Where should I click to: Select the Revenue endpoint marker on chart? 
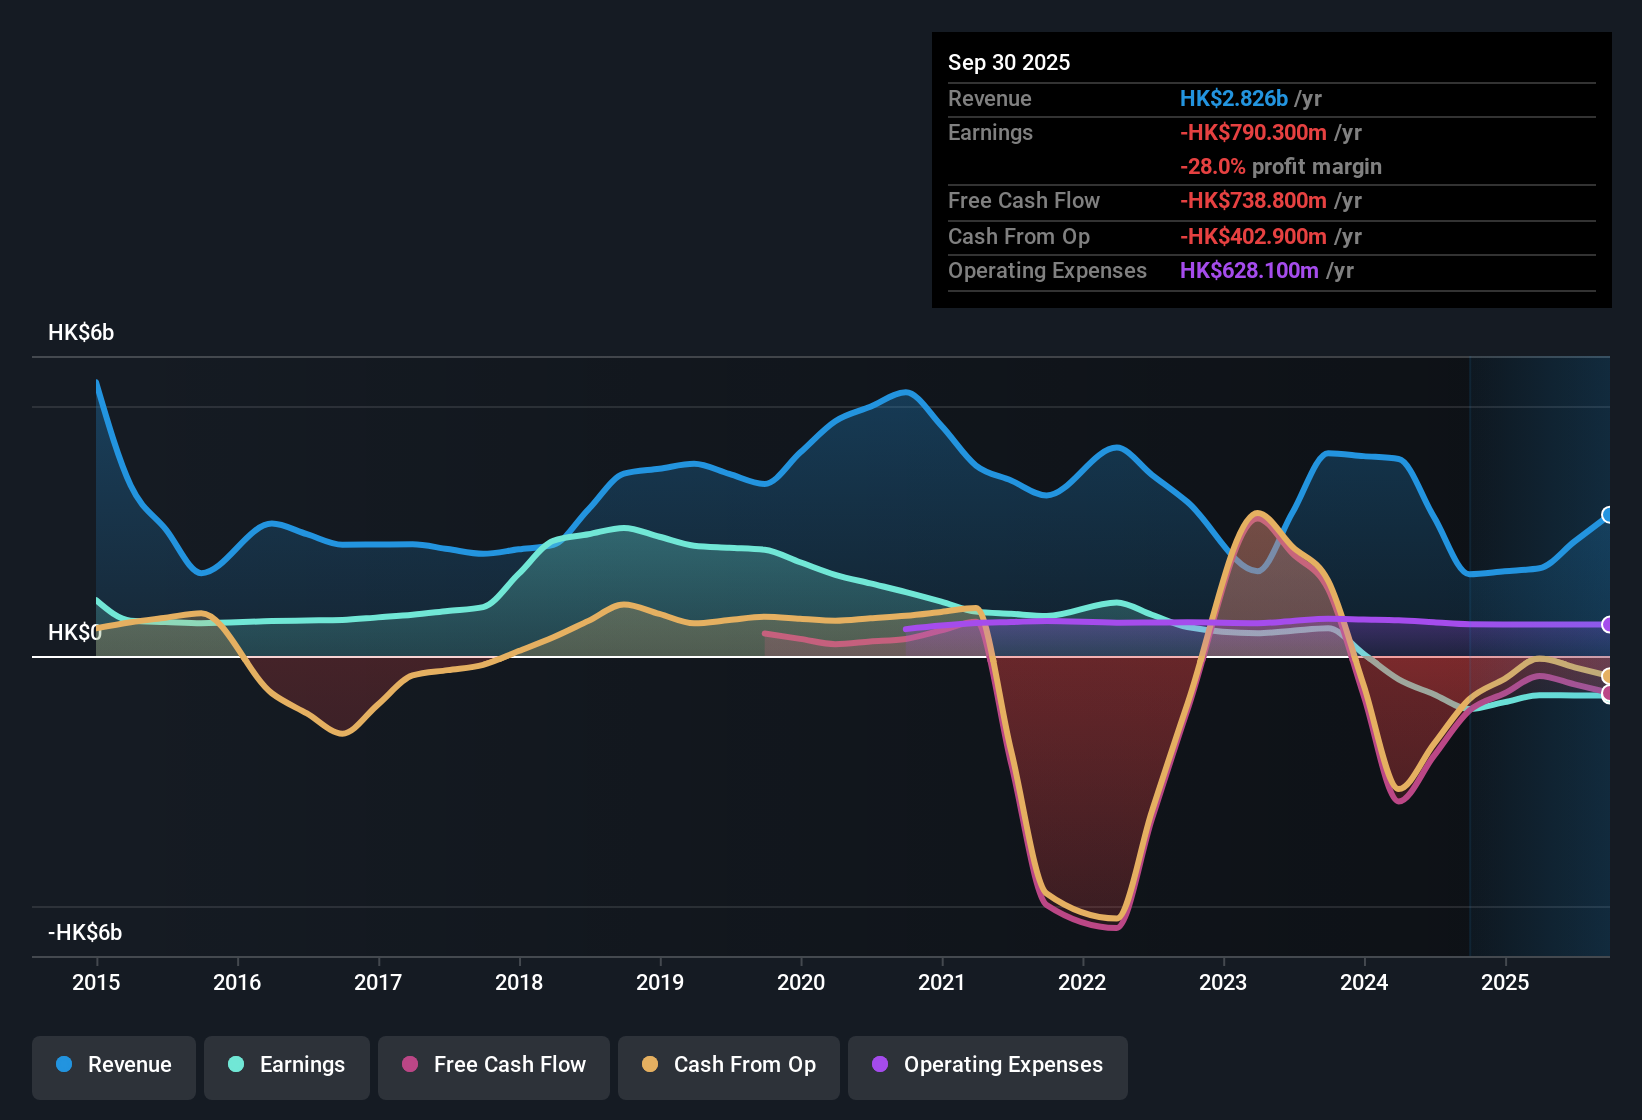coord(1608,516)
